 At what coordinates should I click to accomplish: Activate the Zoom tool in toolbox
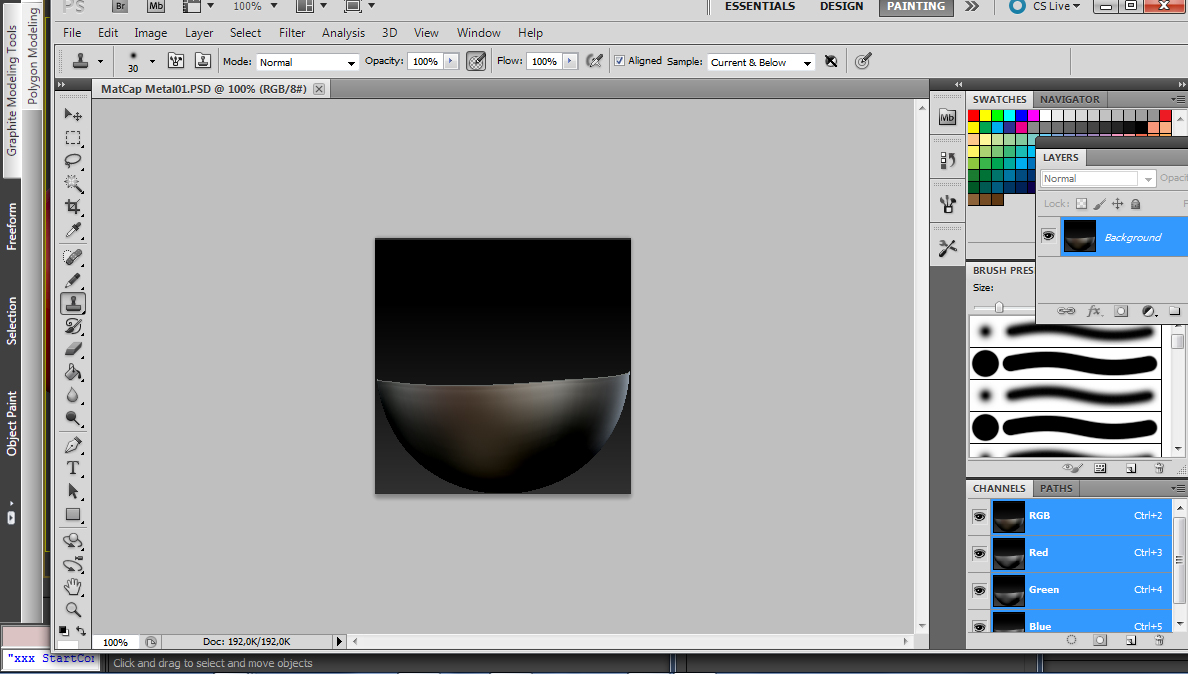(73, 609)
